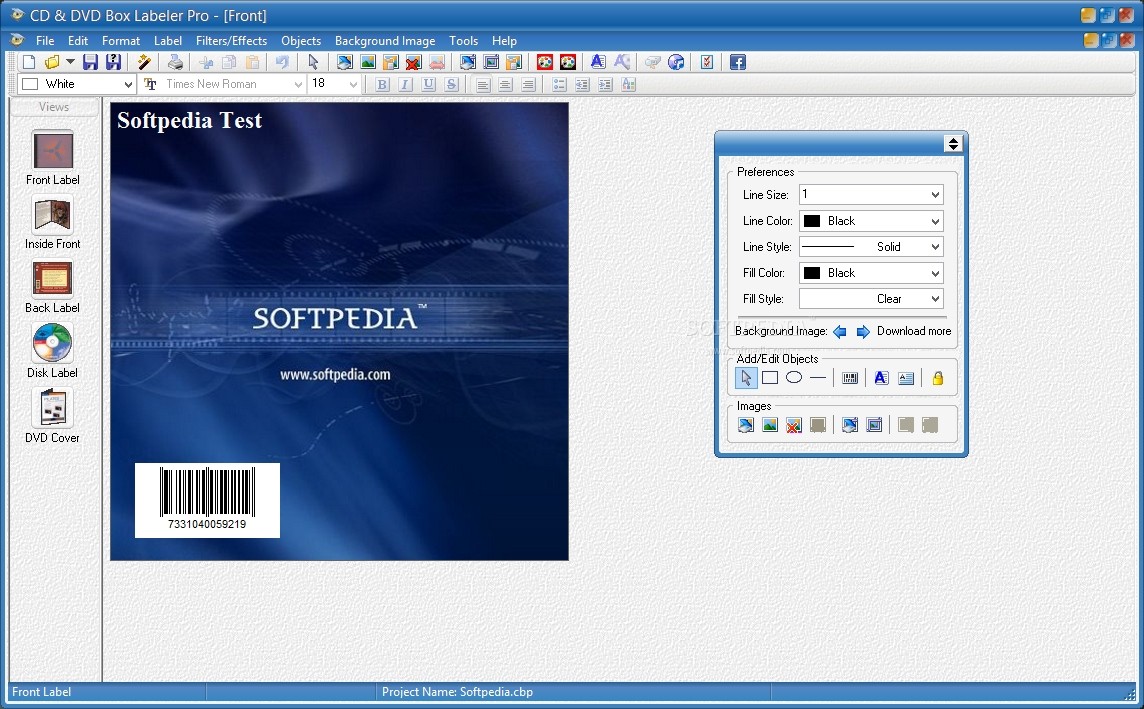This screenshot has width=1144, height=709.
Task: Open the Tools menu
Action: (464, 41)
